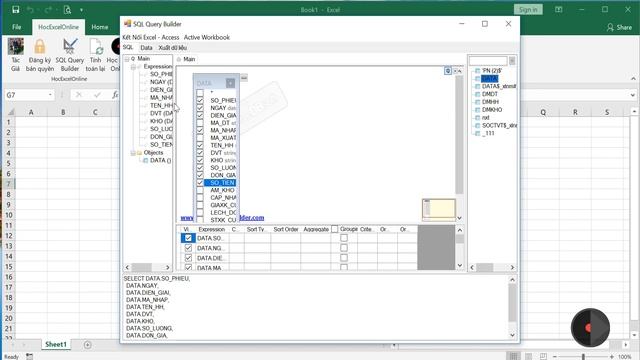The width and height of the screenshot is (640, 360).
Task: Open the Xuất dữ liệu menu
Action: click(x=172, y=48)
